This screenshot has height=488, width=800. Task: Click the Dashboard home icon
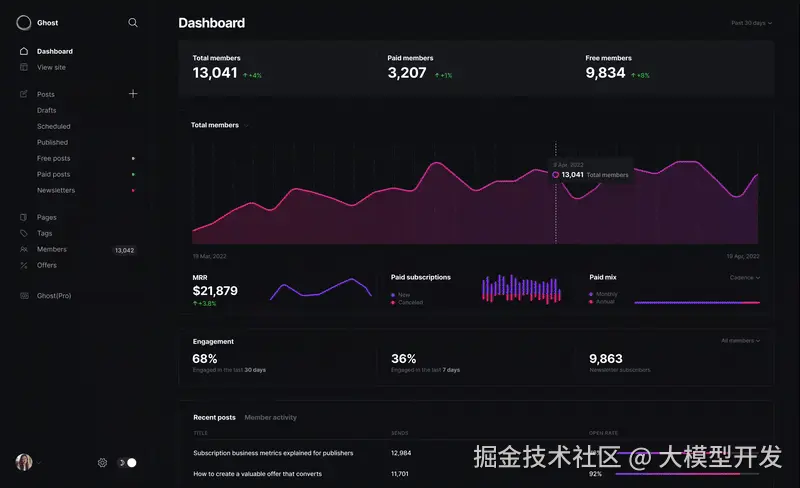23,51
